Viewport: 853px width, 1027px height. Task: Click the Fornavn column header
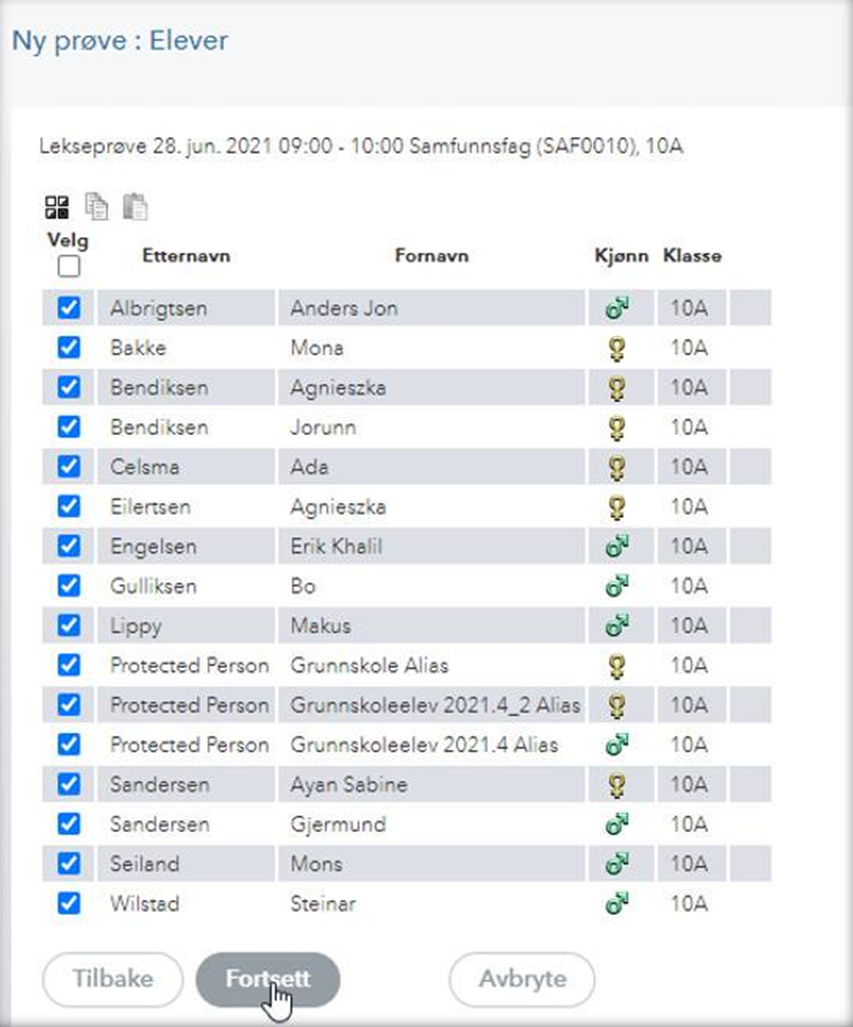tap(431, 256)
